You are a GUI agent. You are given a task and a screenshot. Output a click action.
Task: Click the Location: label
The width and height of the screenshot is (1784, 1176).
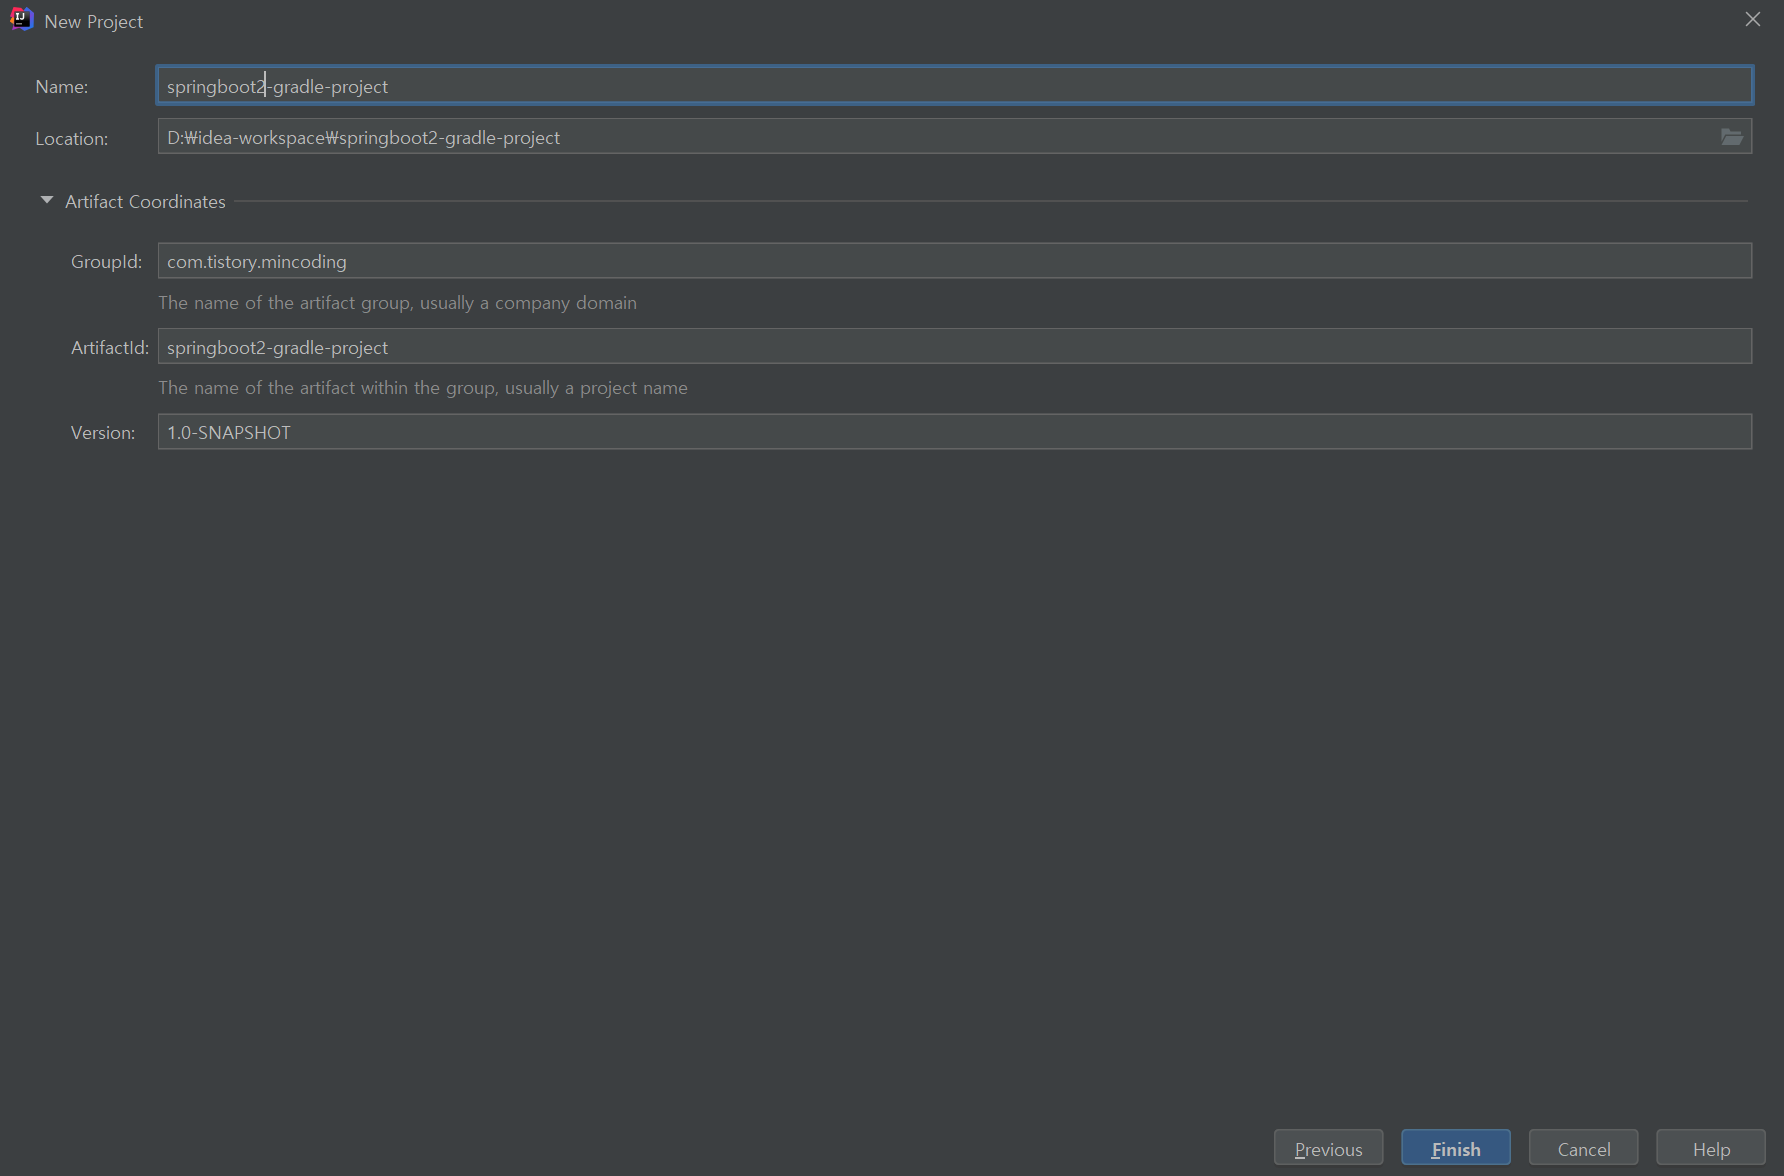pyautogui.click(x=72, y=139)
